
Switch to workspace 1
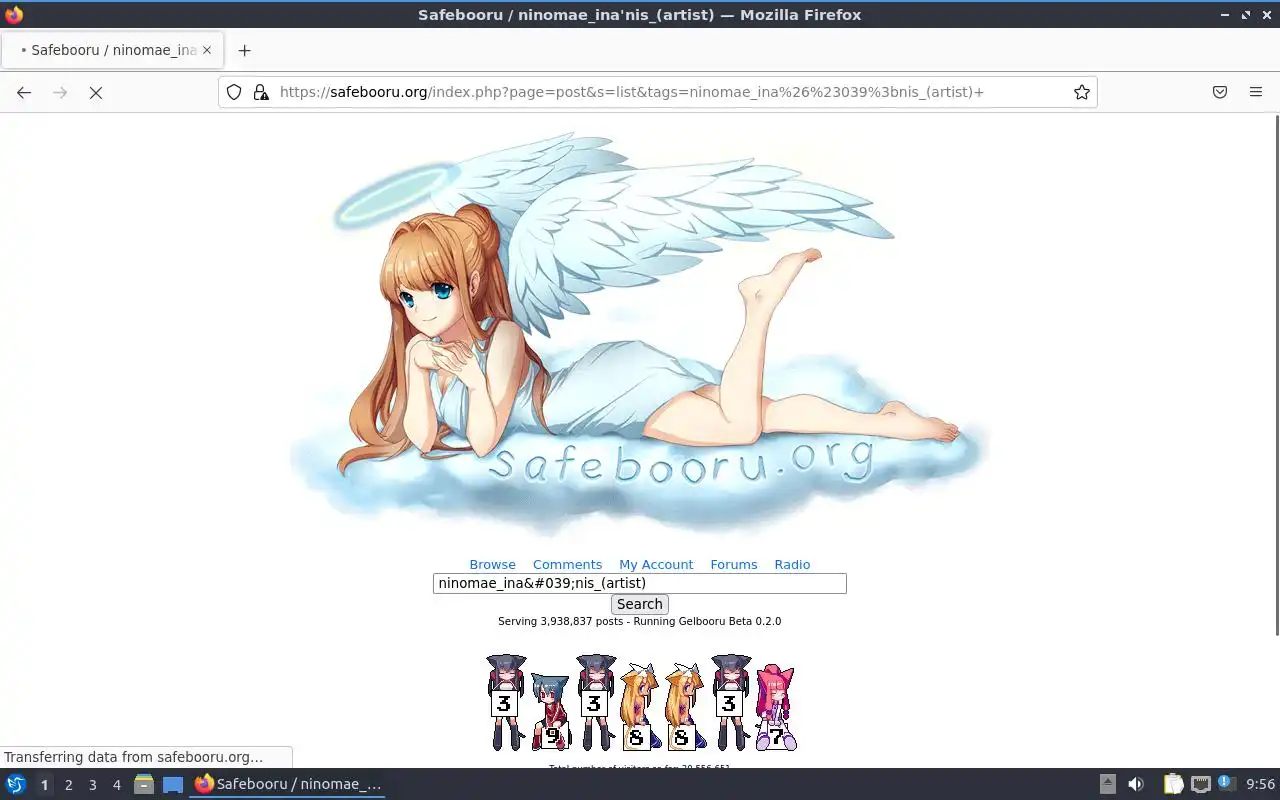click(44, 785)
